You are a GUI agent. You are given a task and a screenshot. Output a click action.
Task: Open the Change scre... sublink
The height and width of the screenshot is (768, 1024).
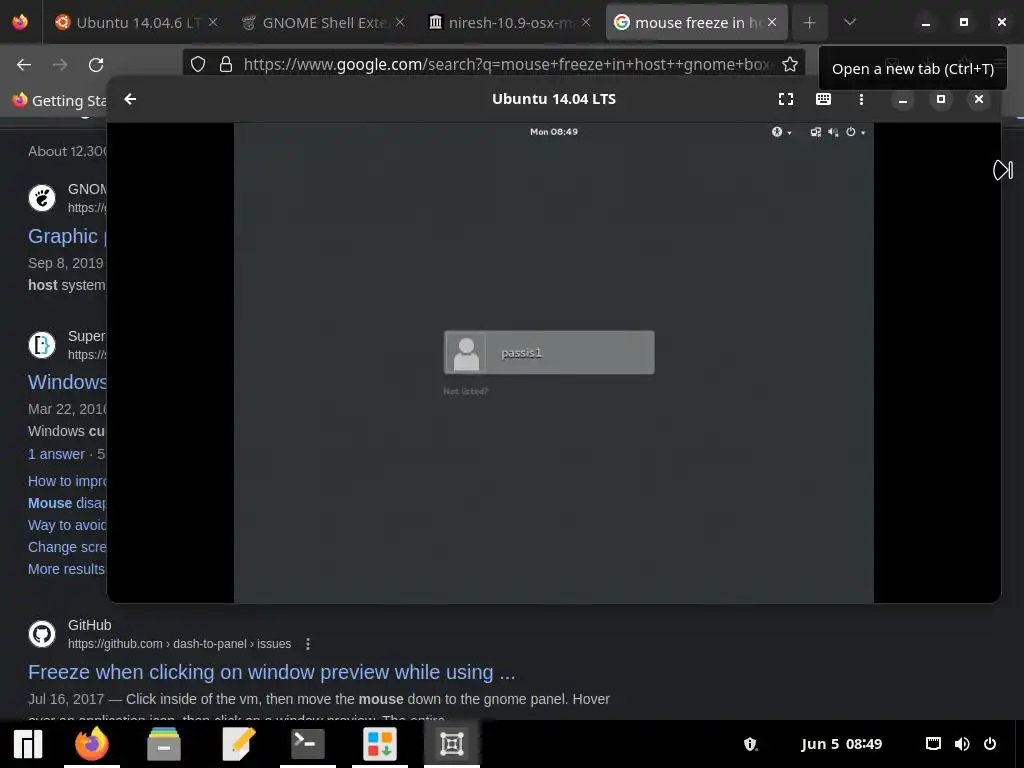pos(67,547)
